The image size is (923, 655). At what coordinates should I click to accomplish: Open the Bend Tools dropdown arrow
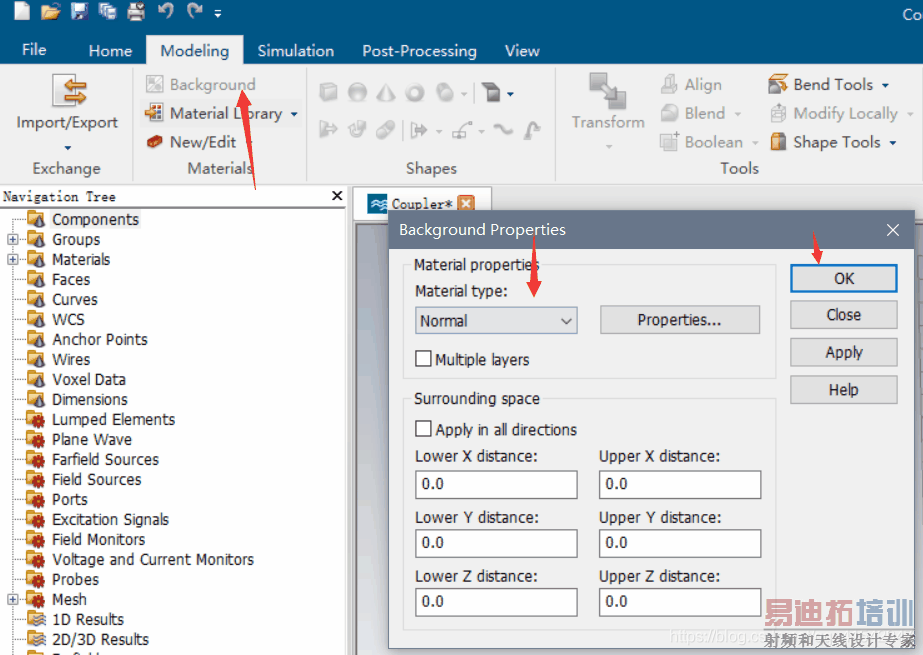885,85
